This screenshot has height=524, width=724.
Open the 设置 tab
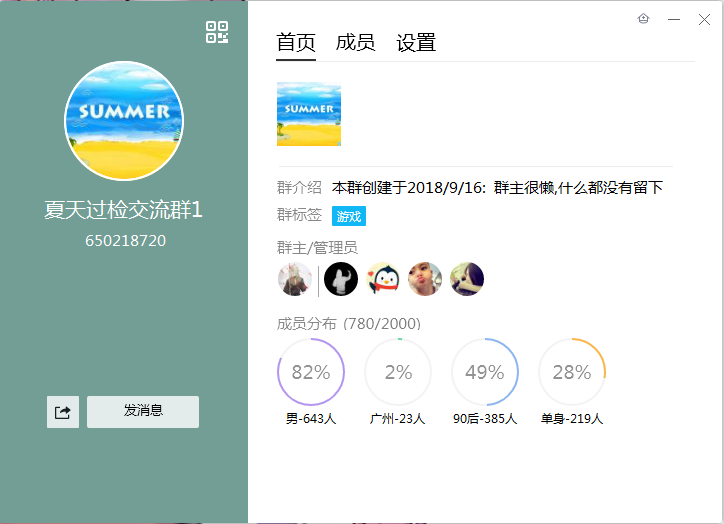coord(416,43)
